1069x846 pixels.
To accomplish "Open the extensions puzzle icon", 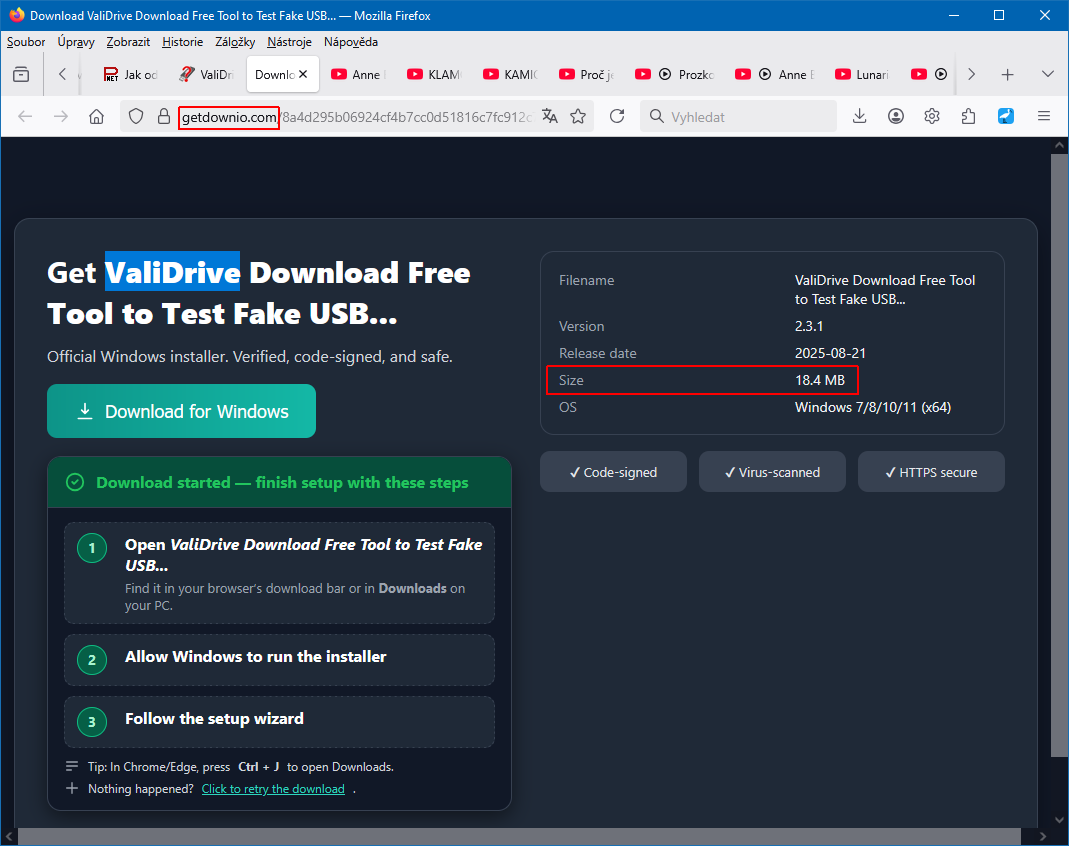I will pos(968,117).
